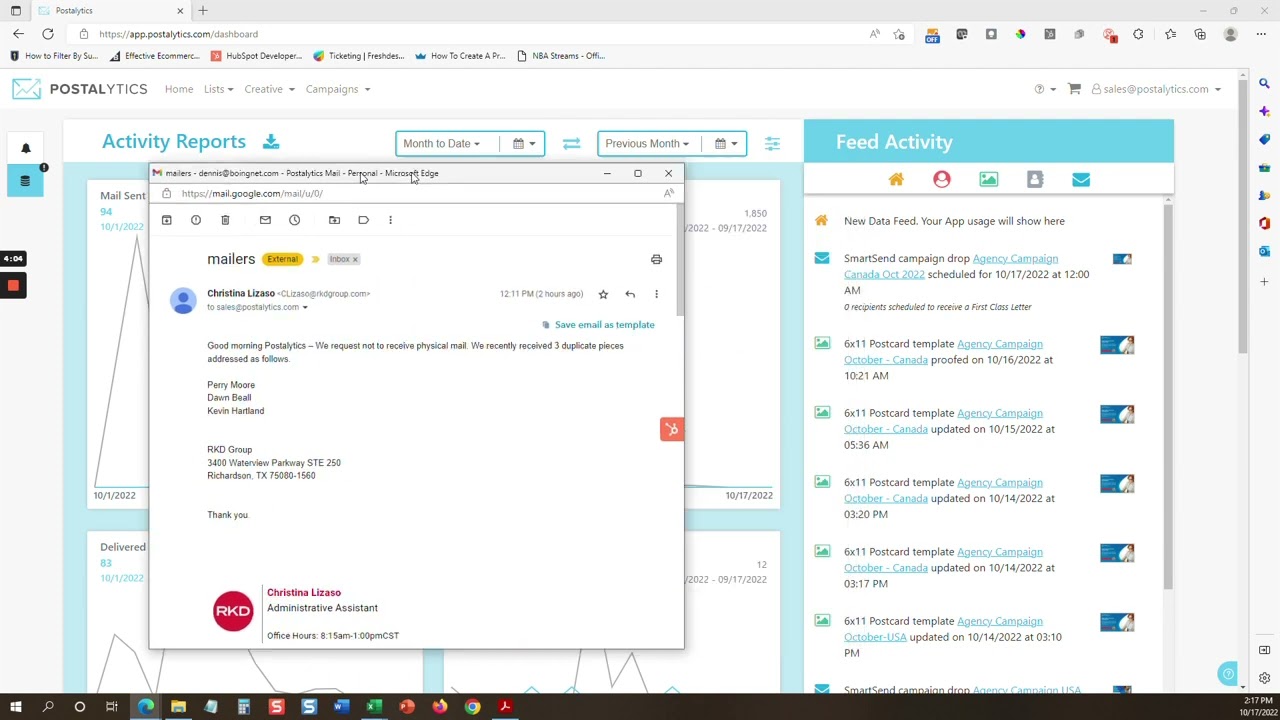This screenshot has width=1280, height=720.
Task: Open Firefox from the taskbar
Action: (x=439, y=707)
